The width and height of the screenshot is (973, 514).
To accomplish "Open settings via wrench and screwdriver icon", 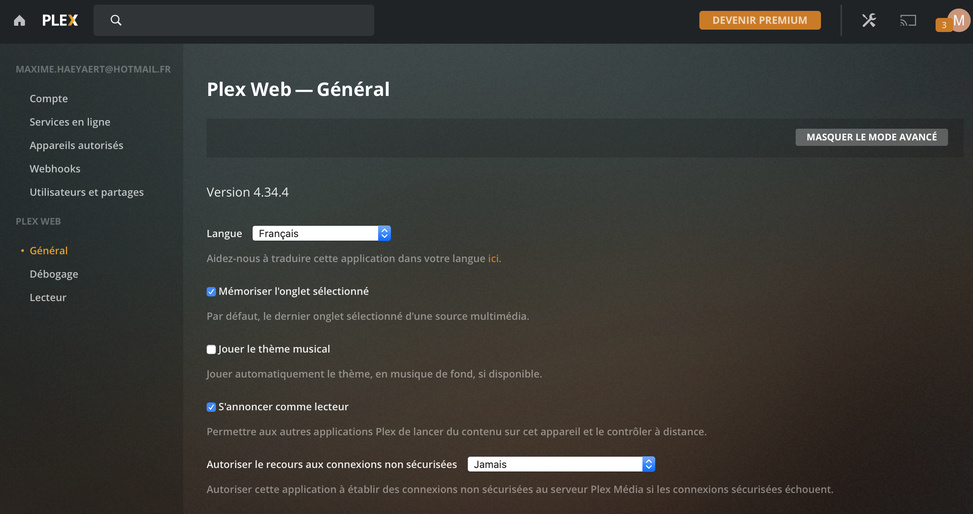I will click(869, 20).
